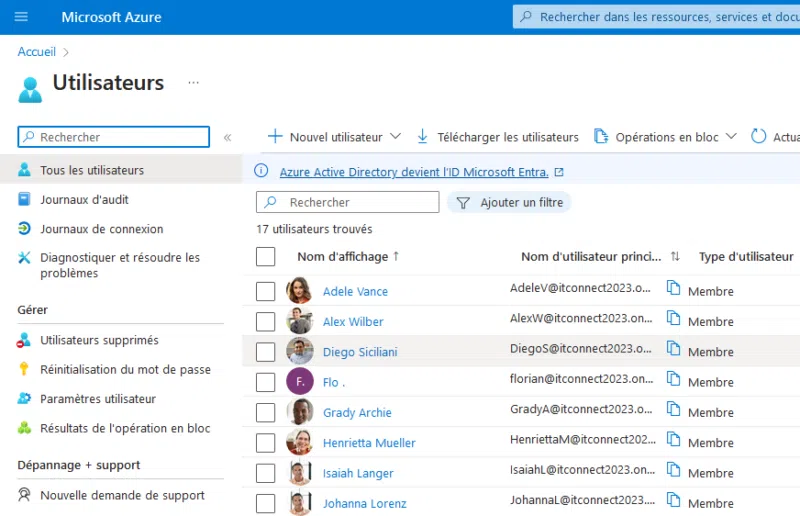Sort by Nom d'utilisateur principal column
The height and width of the screenshot is (516, 800).
coord(674,257)
